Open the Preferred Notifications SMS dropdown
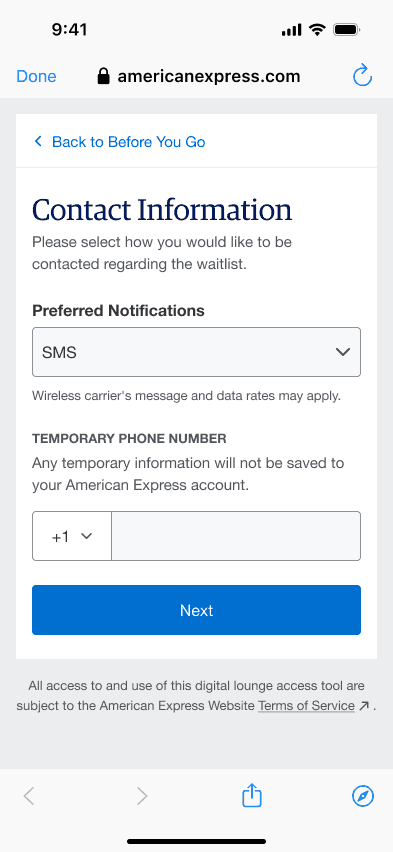Image resolution: width=393 pixels, height=852 pixels. [x=196, y=352]
